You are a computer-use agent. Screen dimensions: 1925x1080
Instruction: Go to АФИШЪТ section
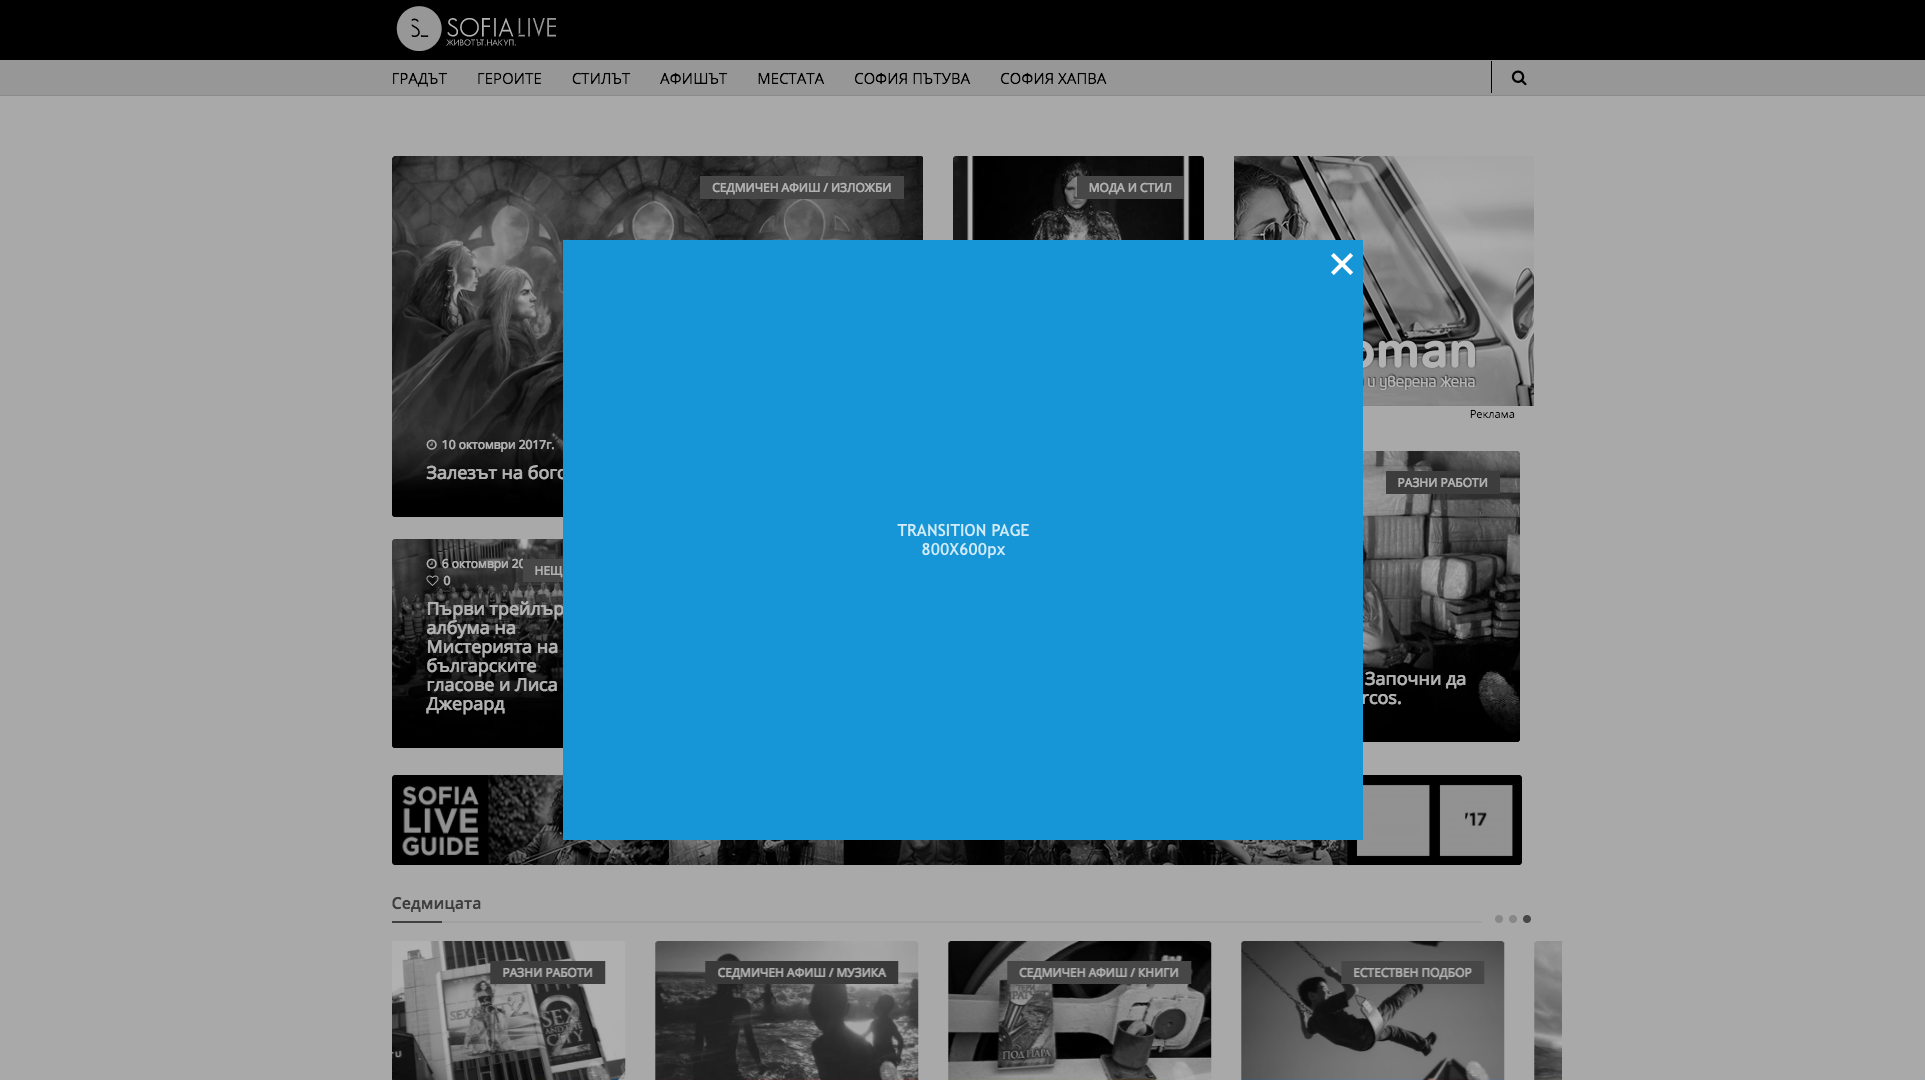pyautogui.click(x=693, y=78)
